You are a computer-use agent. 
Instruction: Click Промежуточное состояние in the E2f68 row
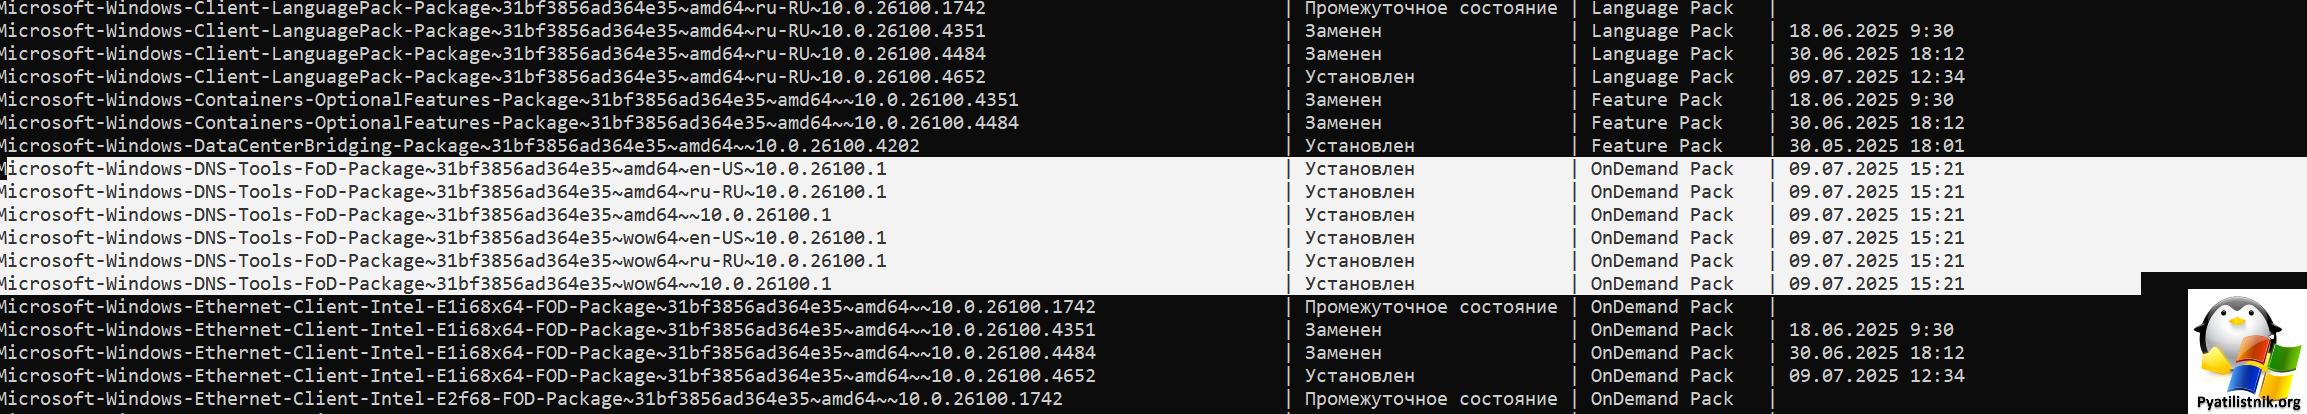[1430, 399]
